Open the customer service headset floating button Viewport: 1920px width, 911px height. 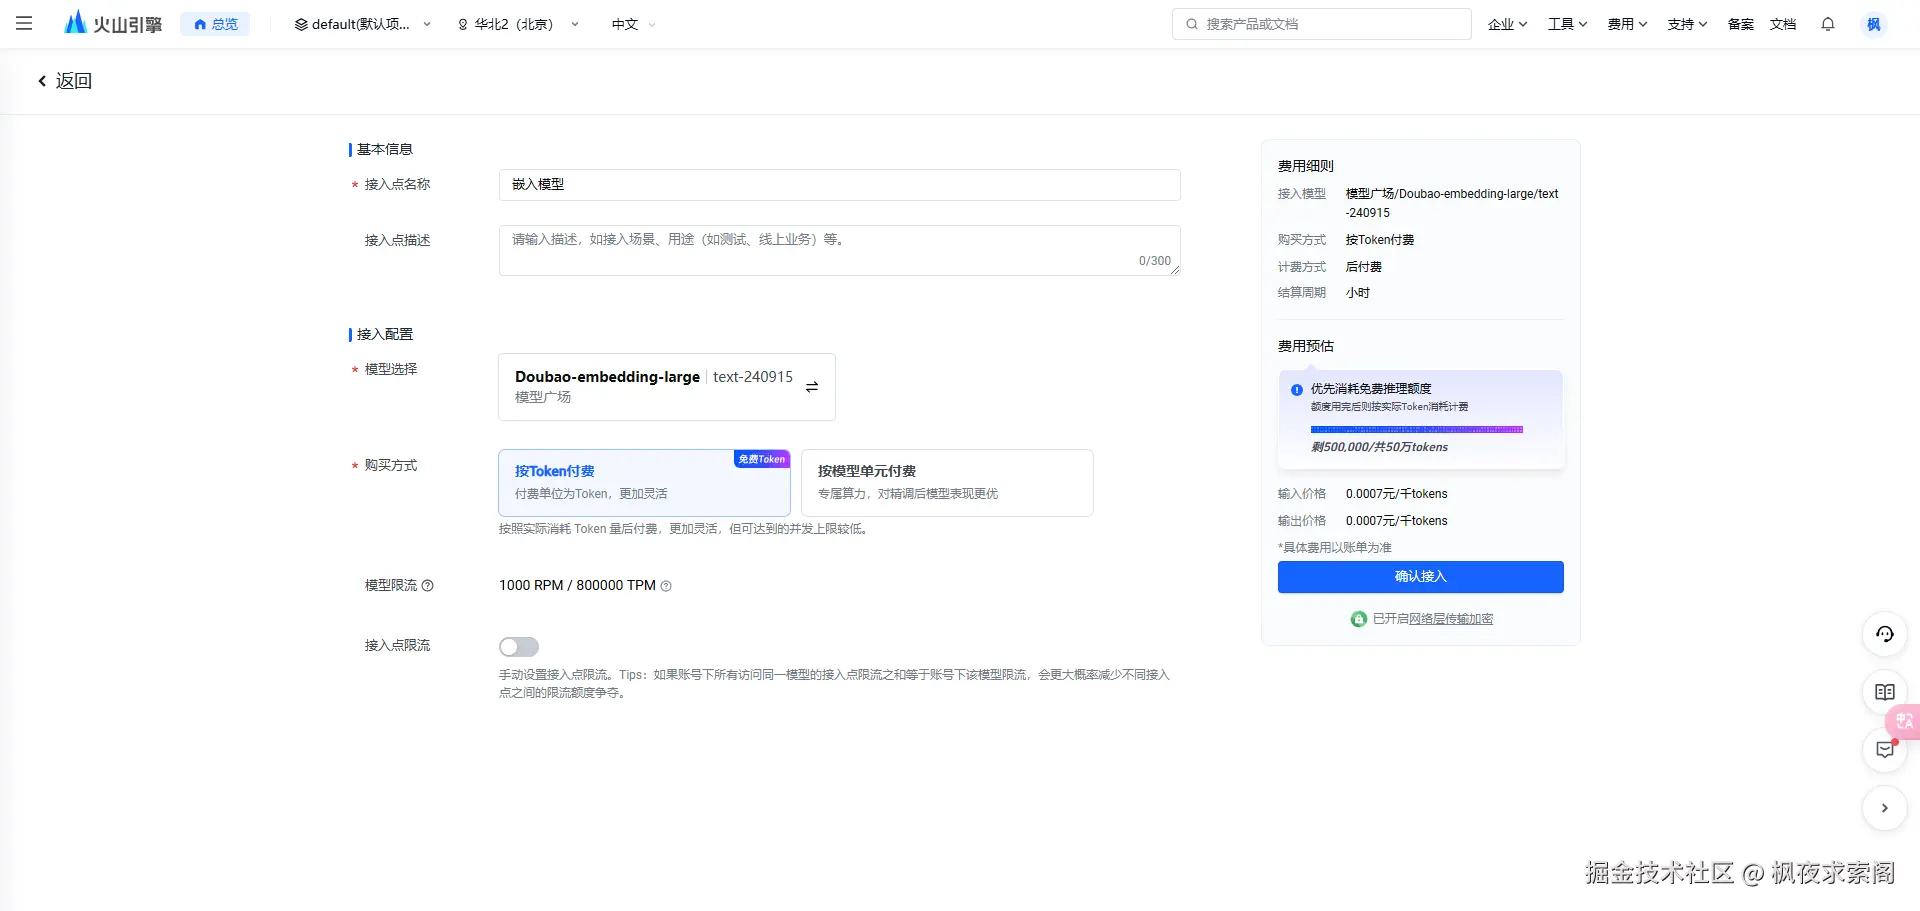click(1884, 634)
